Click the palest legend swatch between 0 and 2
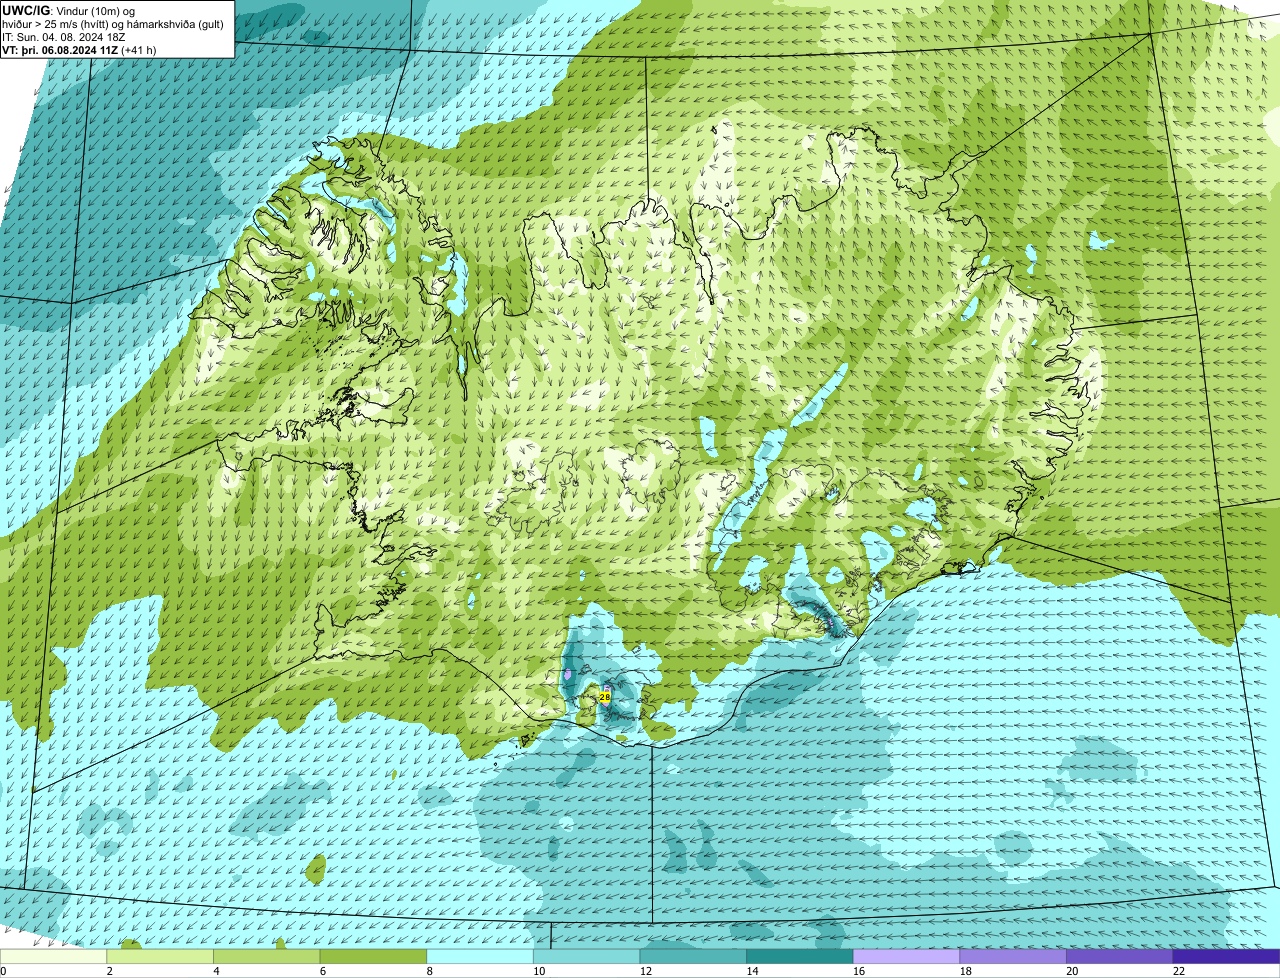The width and height of the screenshot is (1280, 978). [53, 957]
